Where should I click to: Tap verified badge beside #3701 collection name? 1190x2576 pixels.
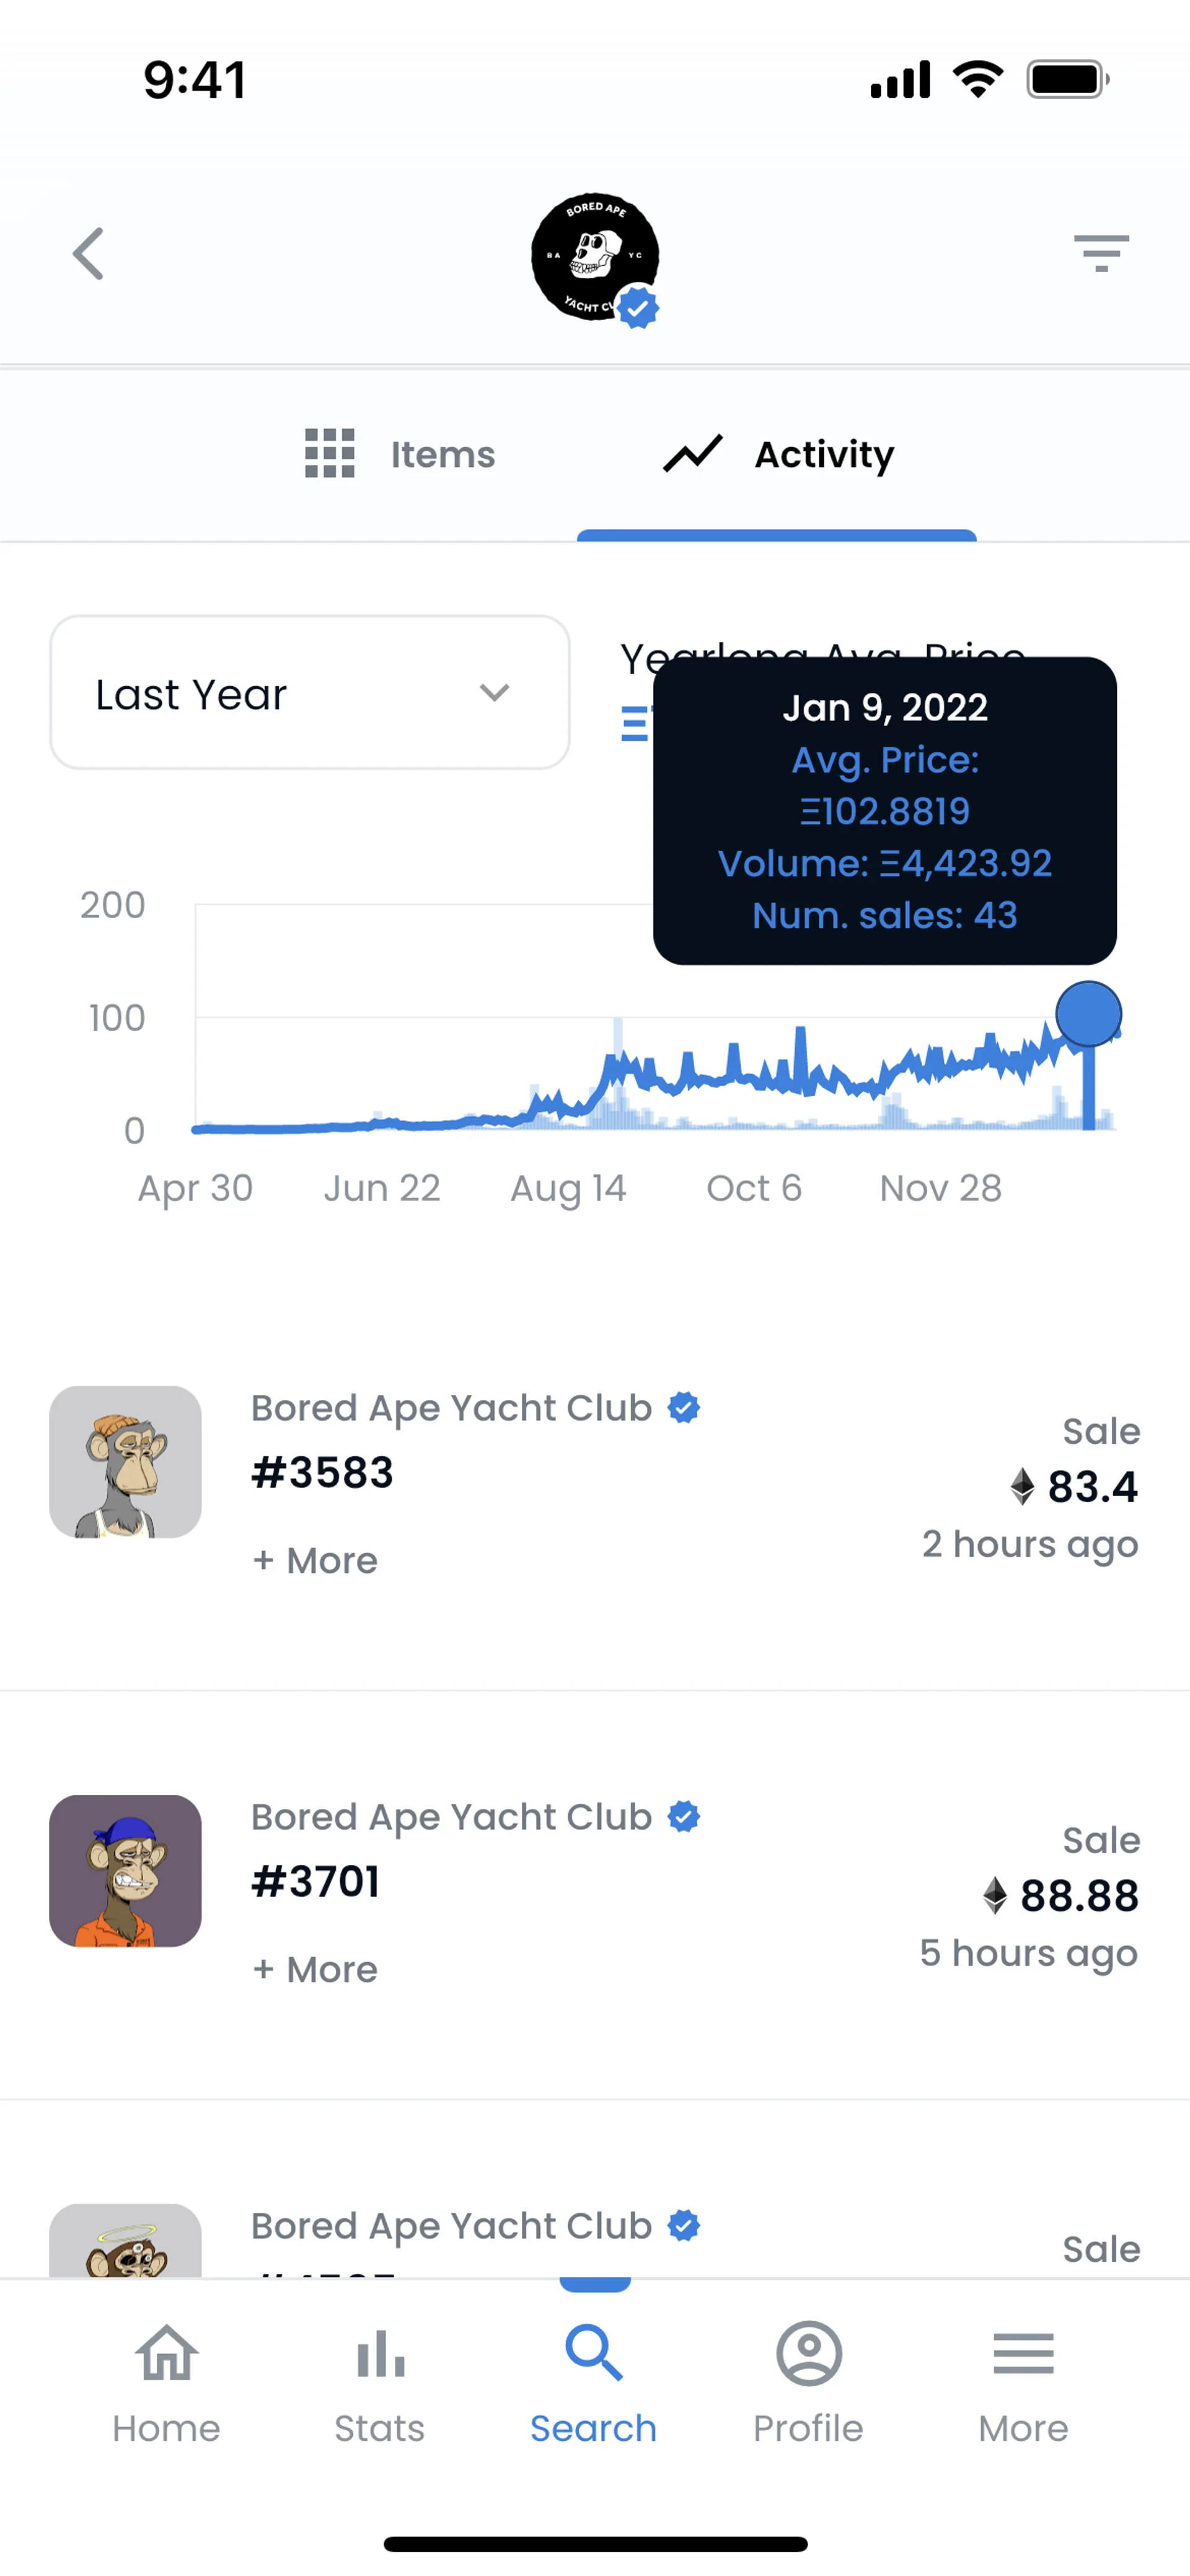coord(684,1817)
